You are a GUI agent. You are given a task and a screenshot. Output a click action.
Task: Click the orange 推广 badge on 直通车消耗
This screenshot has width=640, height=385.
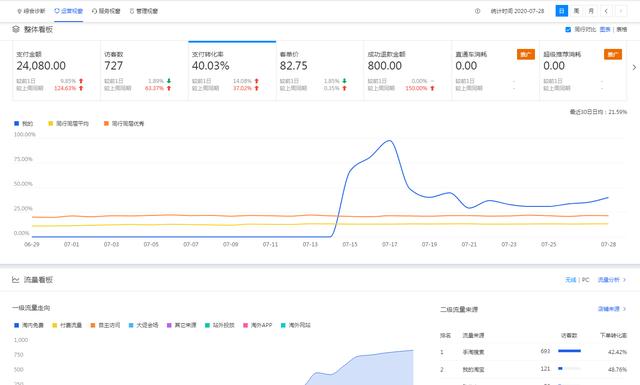(526, 54)
